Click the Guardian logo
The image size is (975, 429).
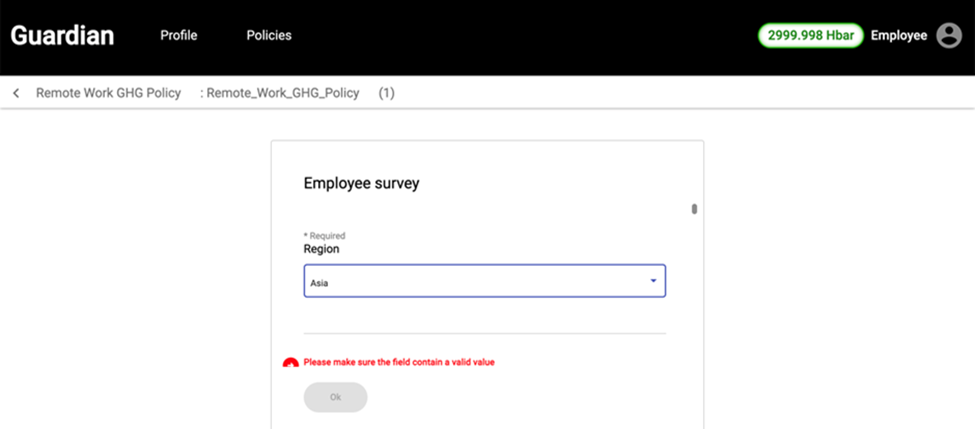(x=62, y=36)
